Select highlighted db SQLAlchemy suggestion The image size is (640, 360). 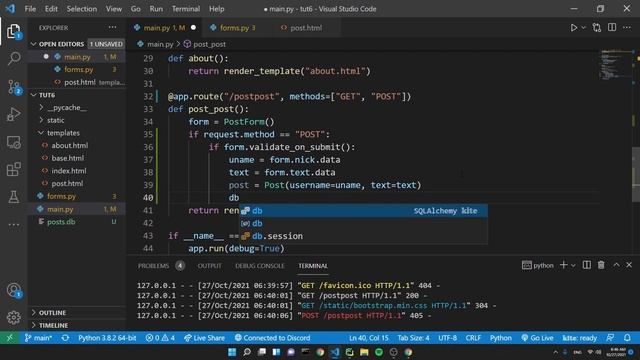click(363, 211)
